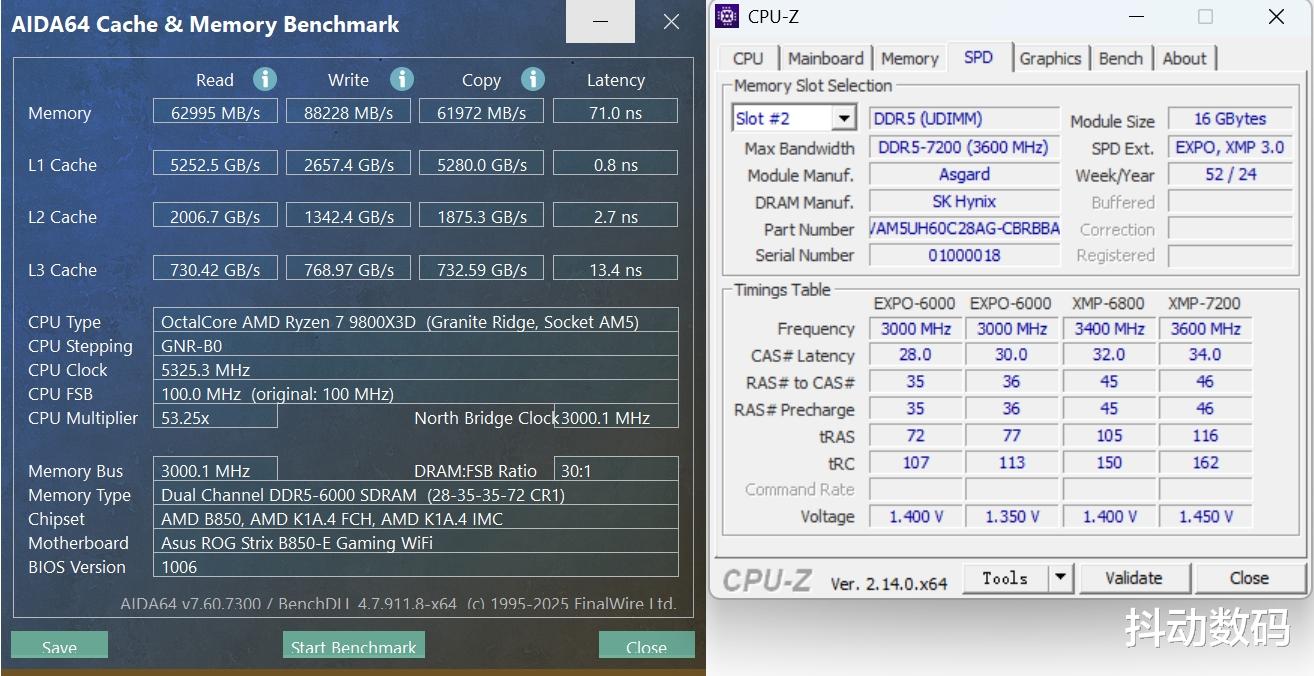Click the Close button at AIDA64 bottom
The height and width of the screenshot is (676, 1314).
646,645
